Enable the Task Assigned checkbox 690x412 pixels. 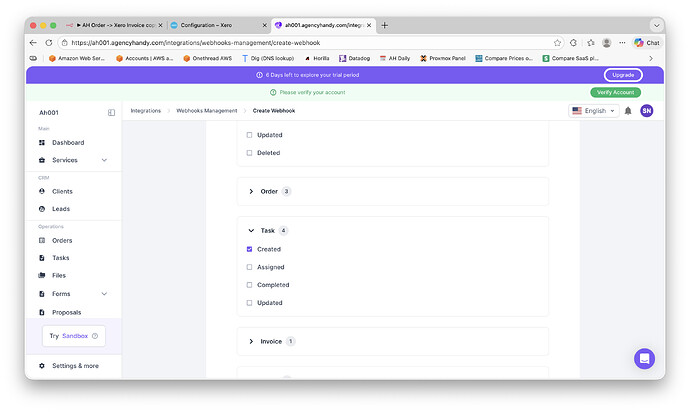click(x=249, y=267)
